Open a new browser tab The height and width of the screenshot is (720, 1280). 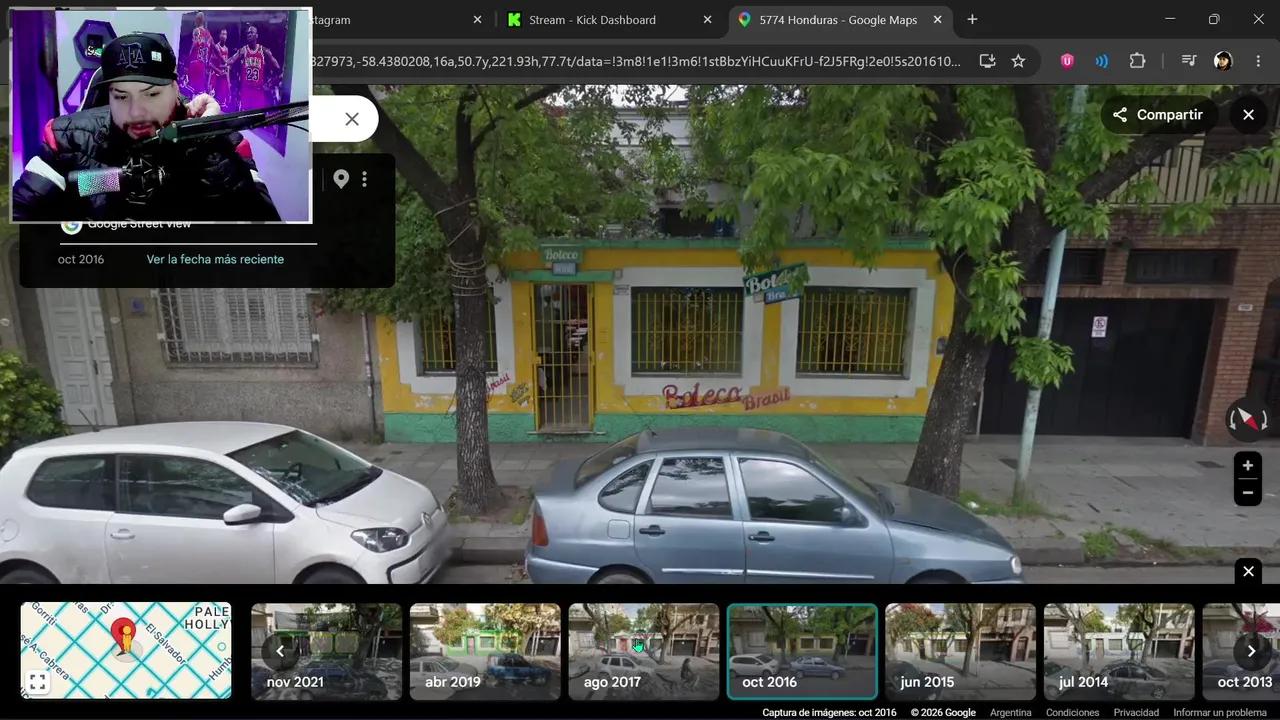[x=972, y=19]
